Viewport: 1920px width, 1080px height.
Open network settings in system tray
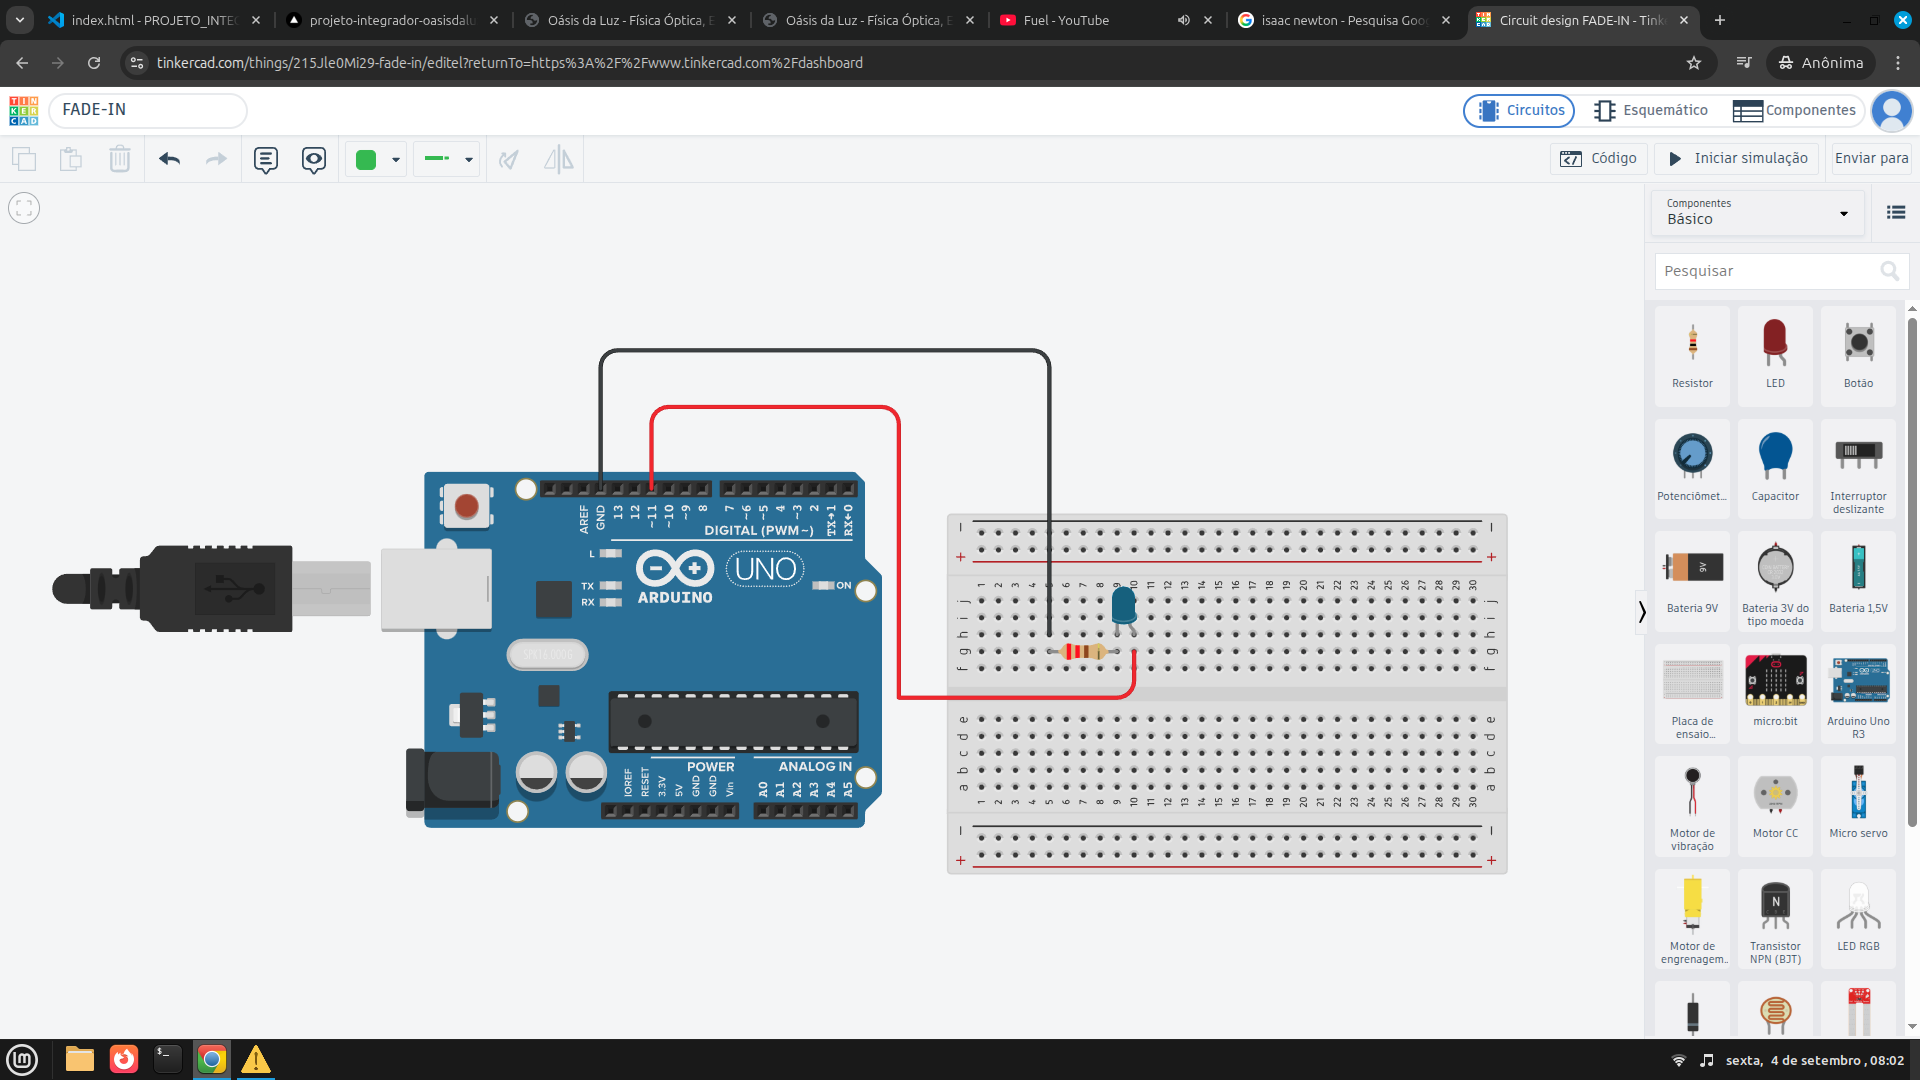1679,1060
